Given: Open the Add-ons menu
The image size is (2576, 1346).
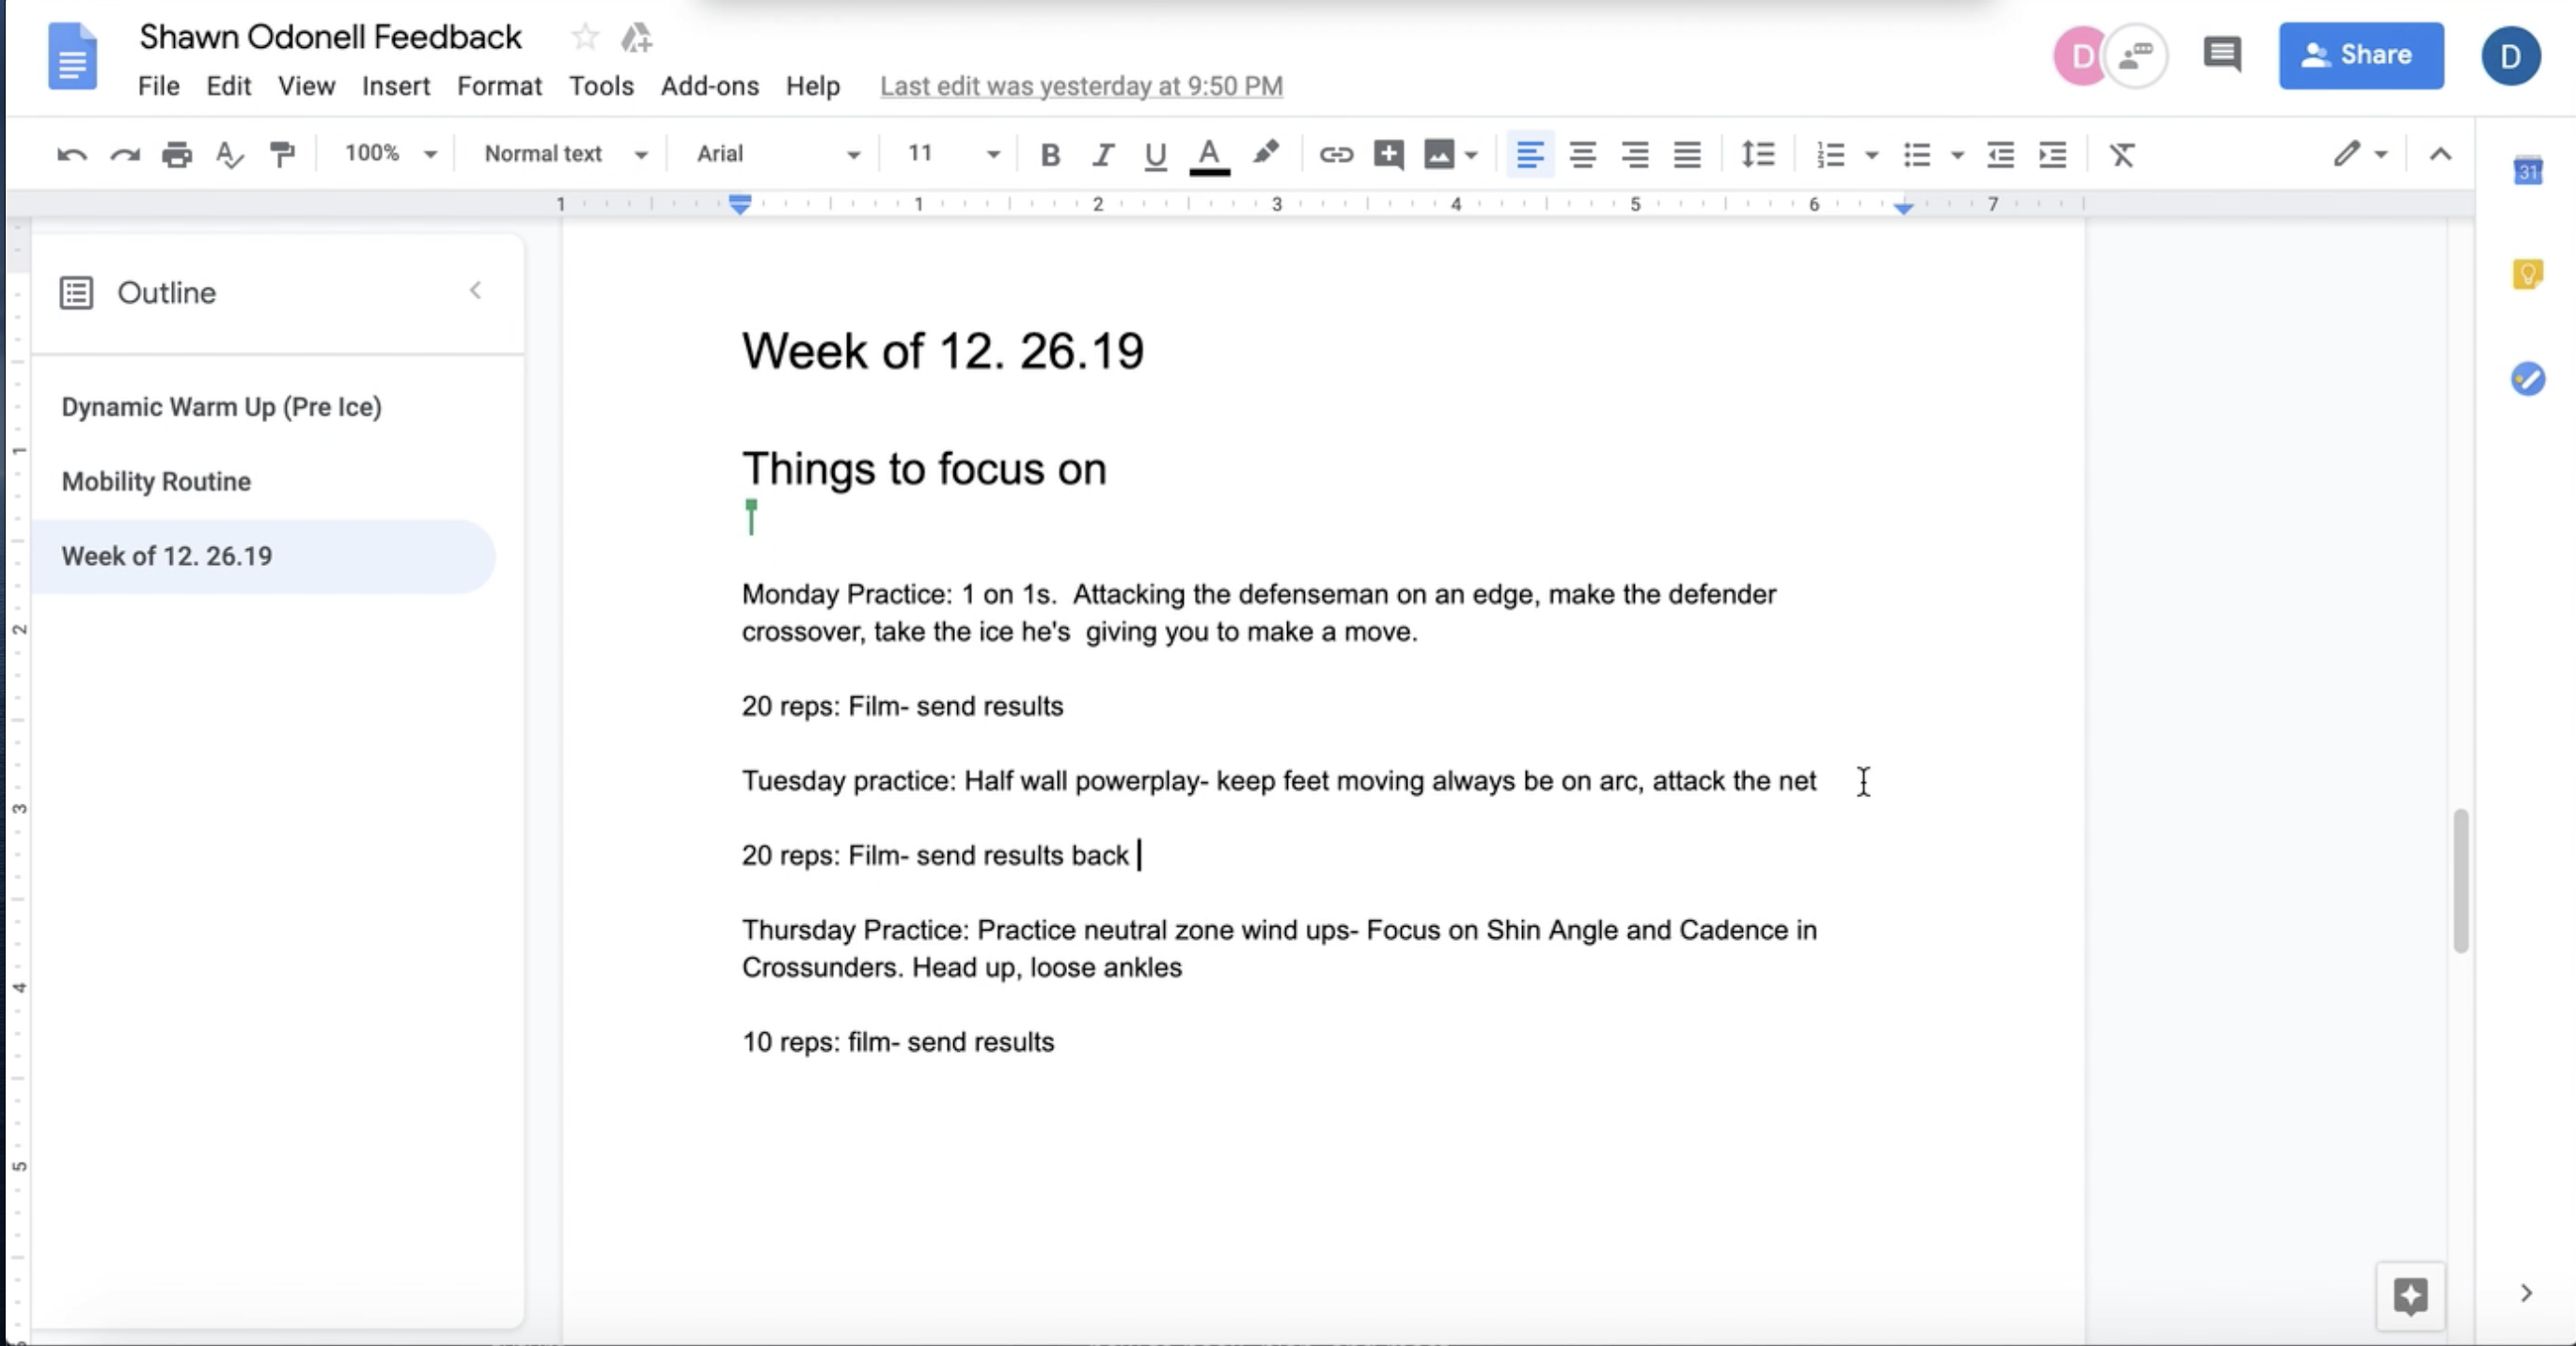Looking at the screenshot, I should click(x=709, y=86).
